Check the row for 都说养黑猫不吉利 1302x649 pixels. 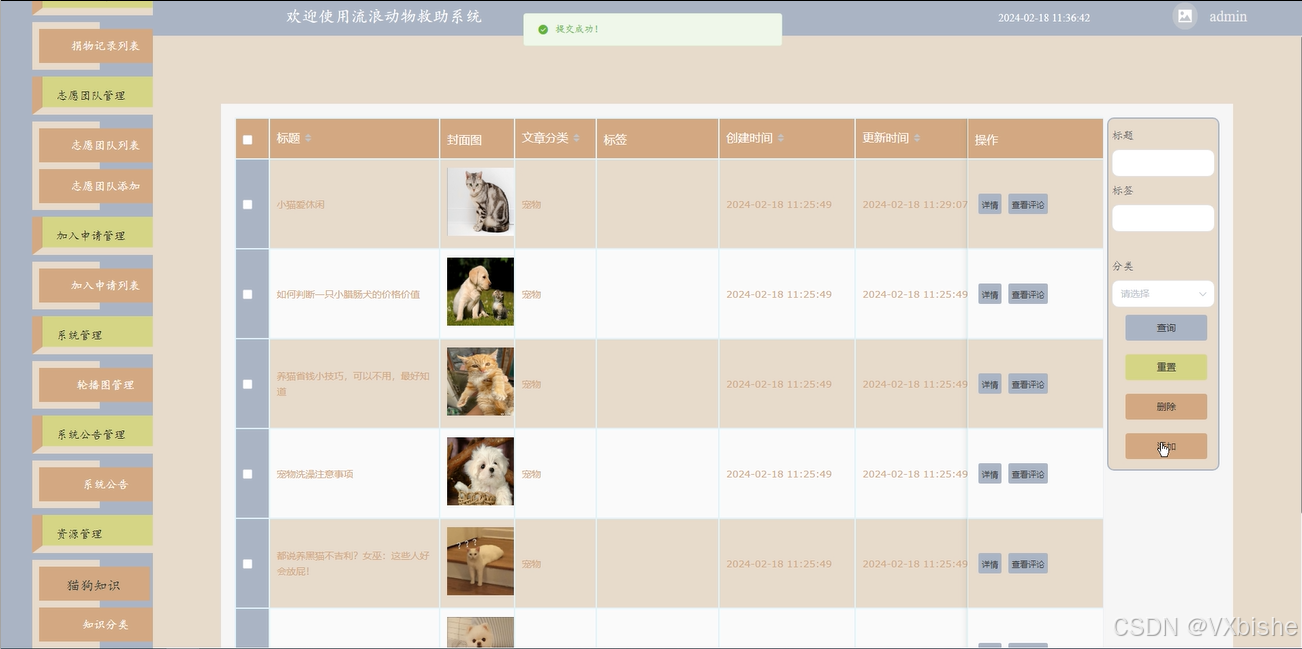tap(248, 564)
